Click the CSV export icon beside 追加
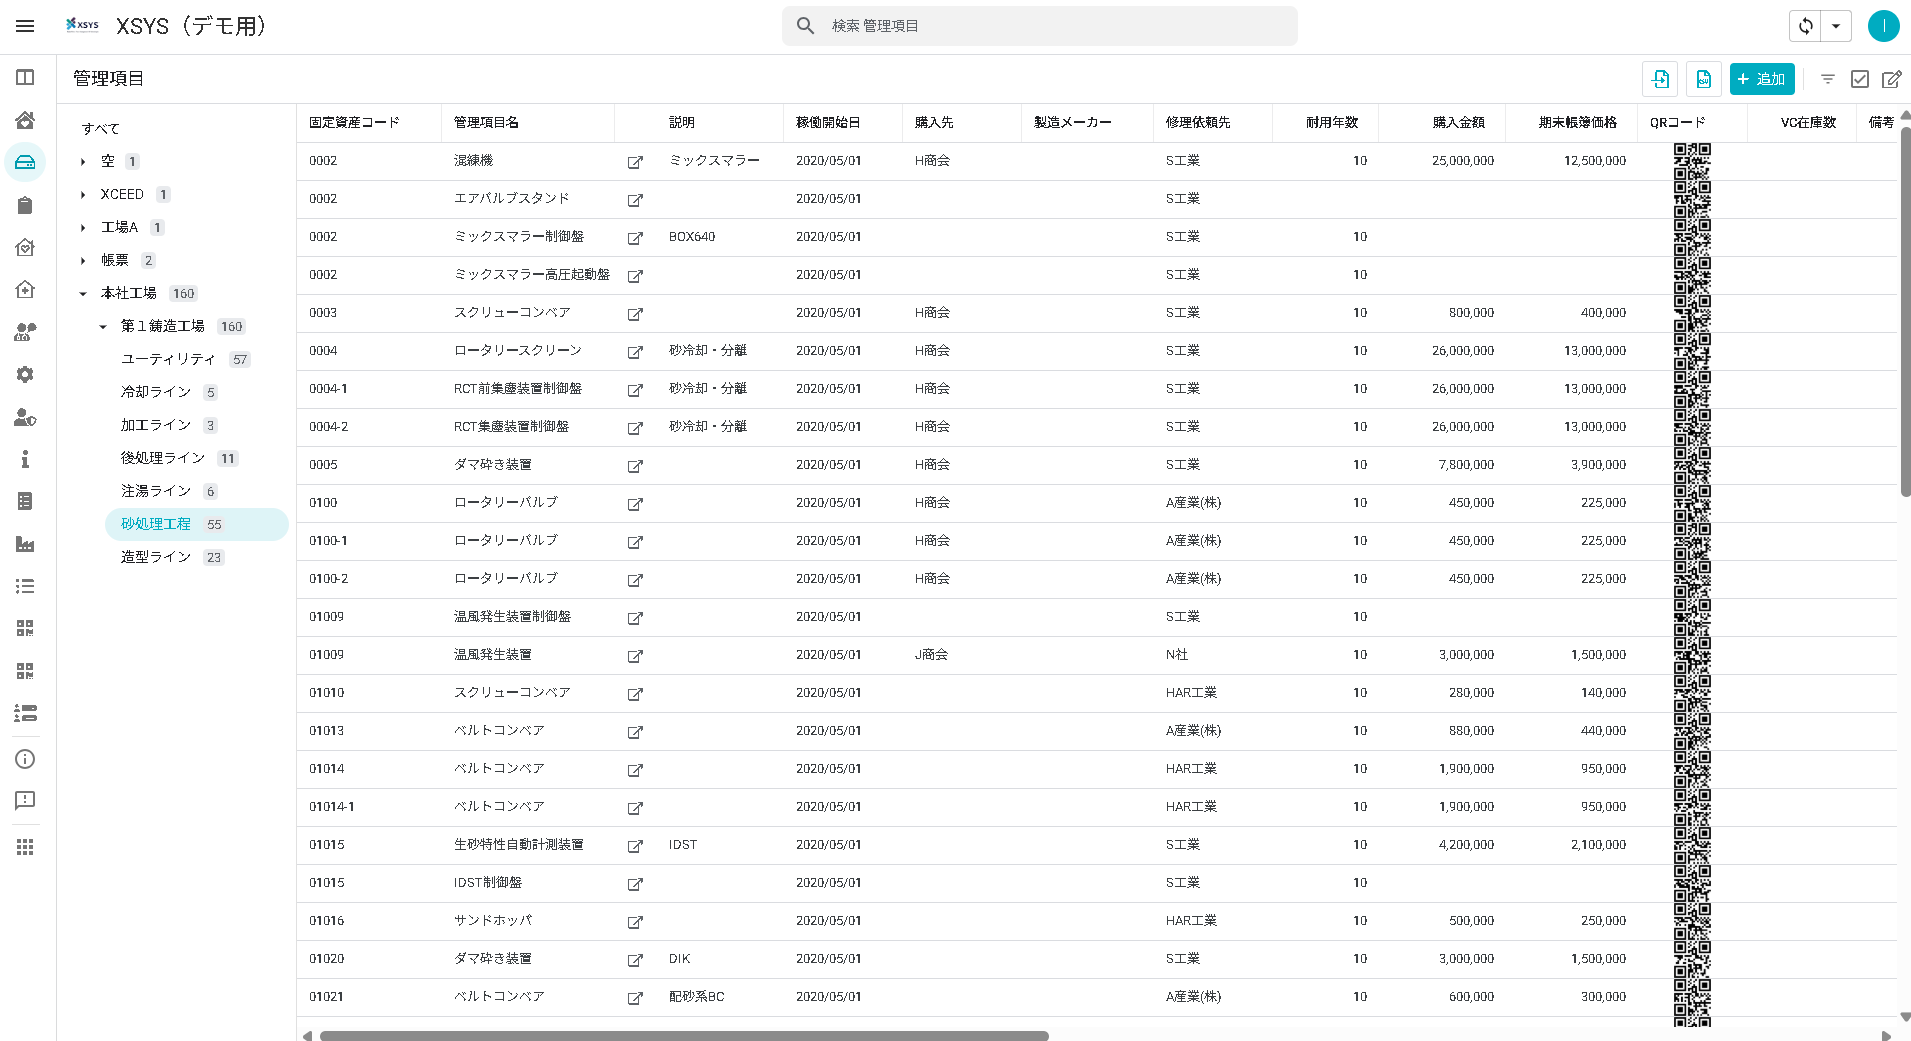The height and width of the screenshot is (1041, 1911). [x=1703, y=79]
